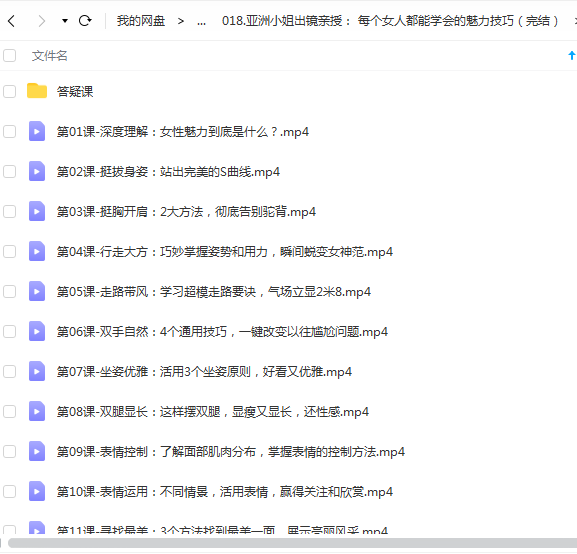This screenshot has height=554, width=577.
Task: Go back using the left arrow
Action: (12, 21)
